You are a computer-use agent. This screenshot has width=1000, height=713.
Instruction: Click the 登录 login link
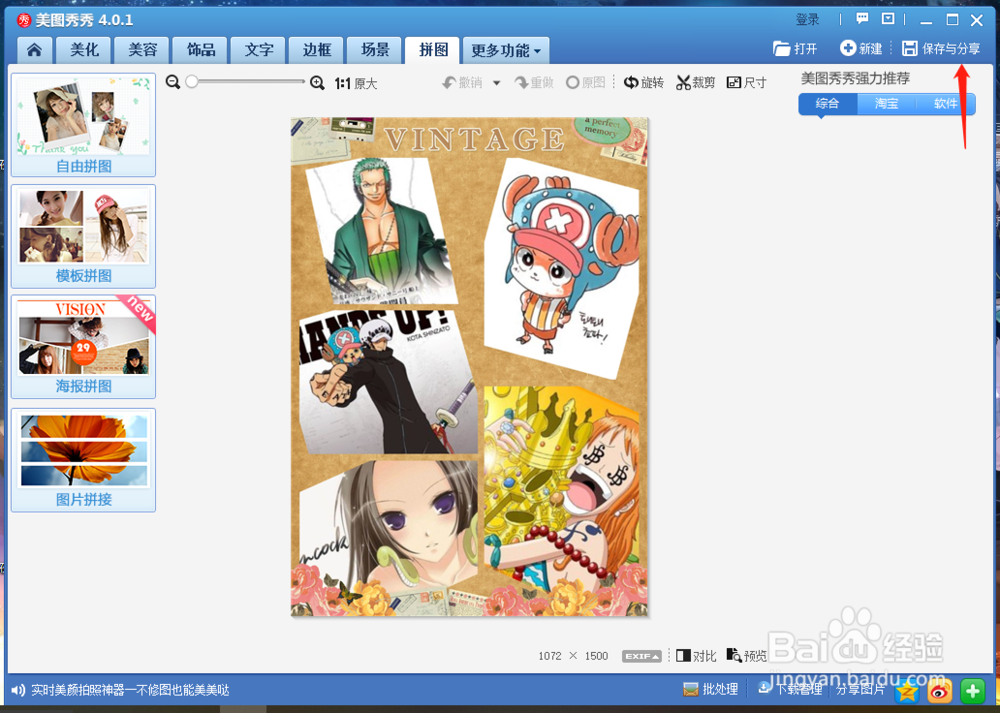pyautogui.click(x=806, y=18)
